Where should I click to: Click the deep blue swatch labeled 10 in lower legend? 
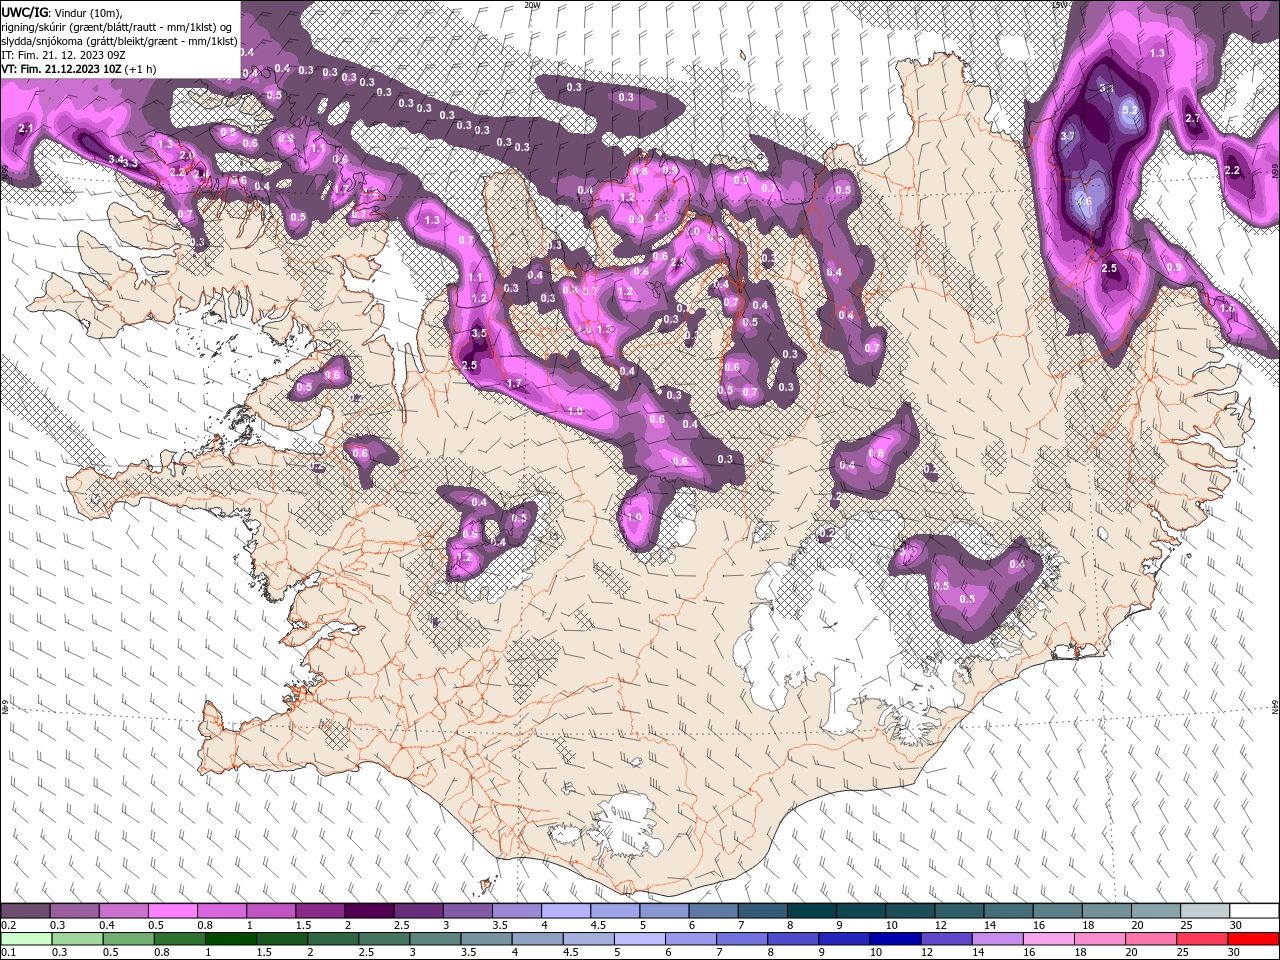tap(895, 939)
